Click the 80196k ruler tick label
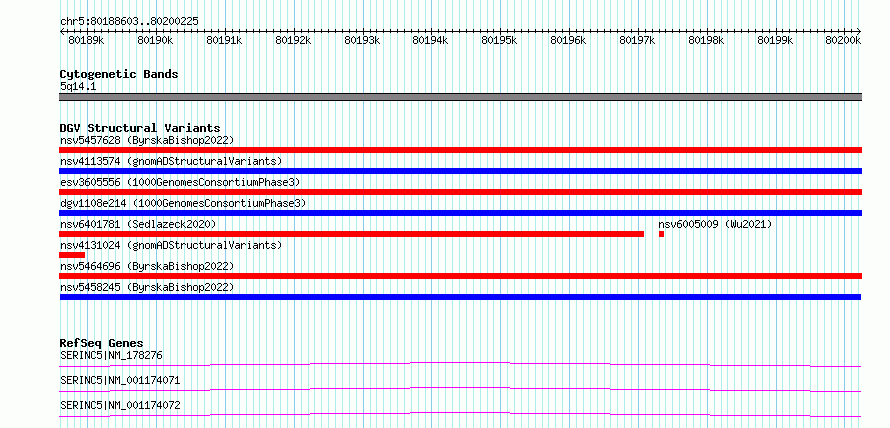 click(568, 41)
